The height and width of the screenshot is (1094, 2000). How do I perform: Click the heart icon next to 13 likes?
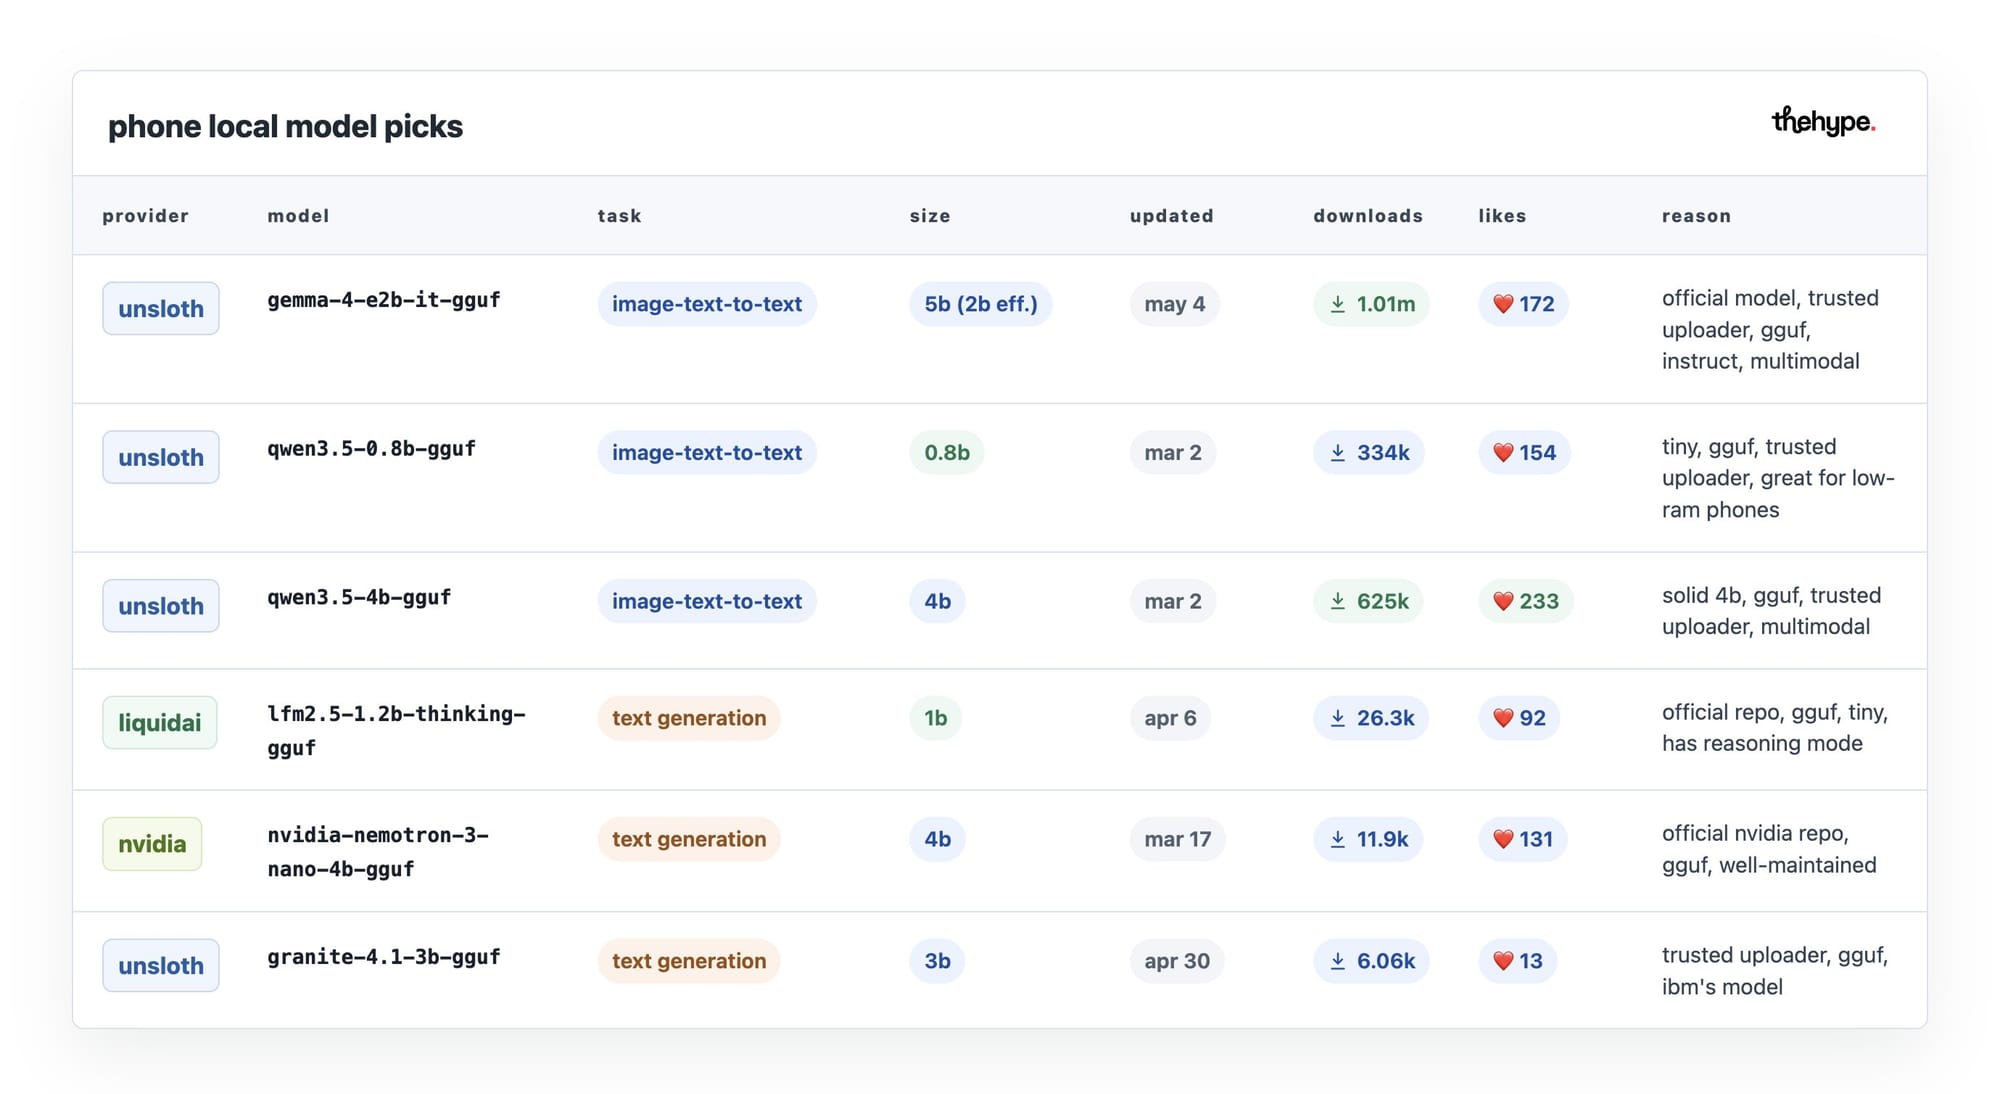1502,961
